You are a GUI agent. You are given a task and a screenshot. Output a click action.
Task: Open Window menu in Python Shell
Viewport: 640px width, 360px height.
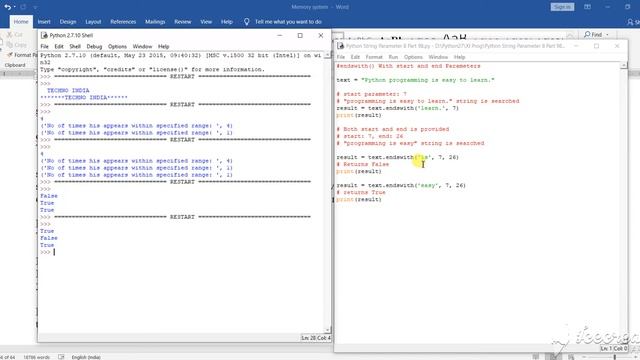point(142,47)
